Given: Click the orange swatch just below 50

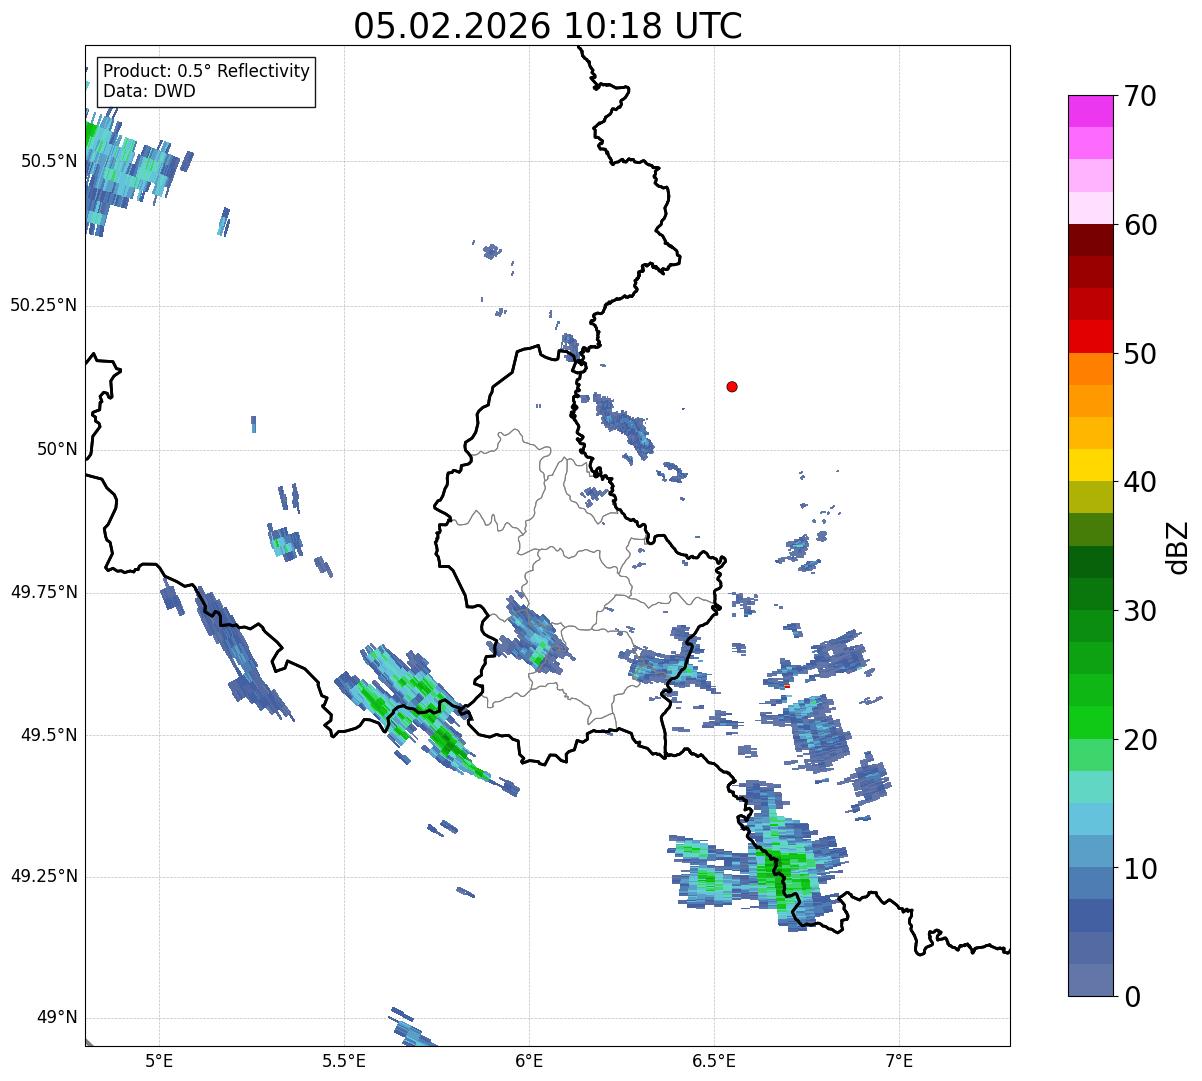Looking at the screenshot, I should [1090, 369].
